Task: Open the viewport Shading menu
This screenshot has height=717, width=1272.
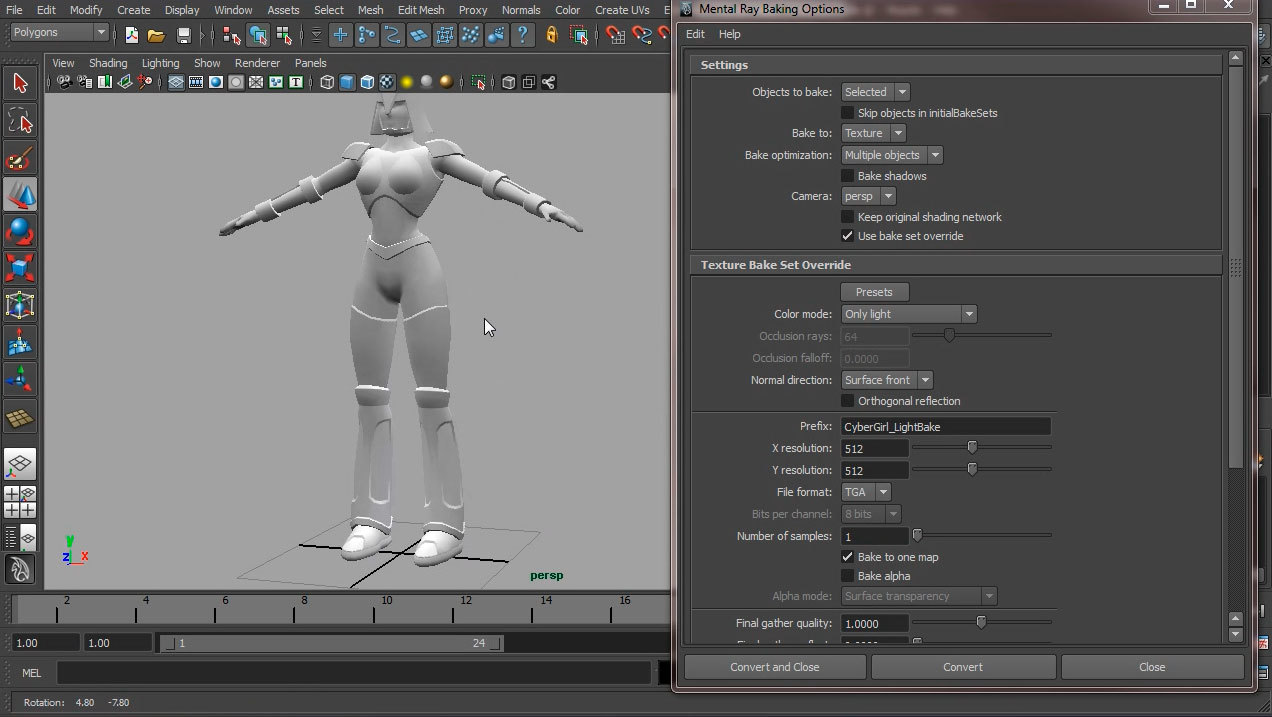Action: coord(107,63)
